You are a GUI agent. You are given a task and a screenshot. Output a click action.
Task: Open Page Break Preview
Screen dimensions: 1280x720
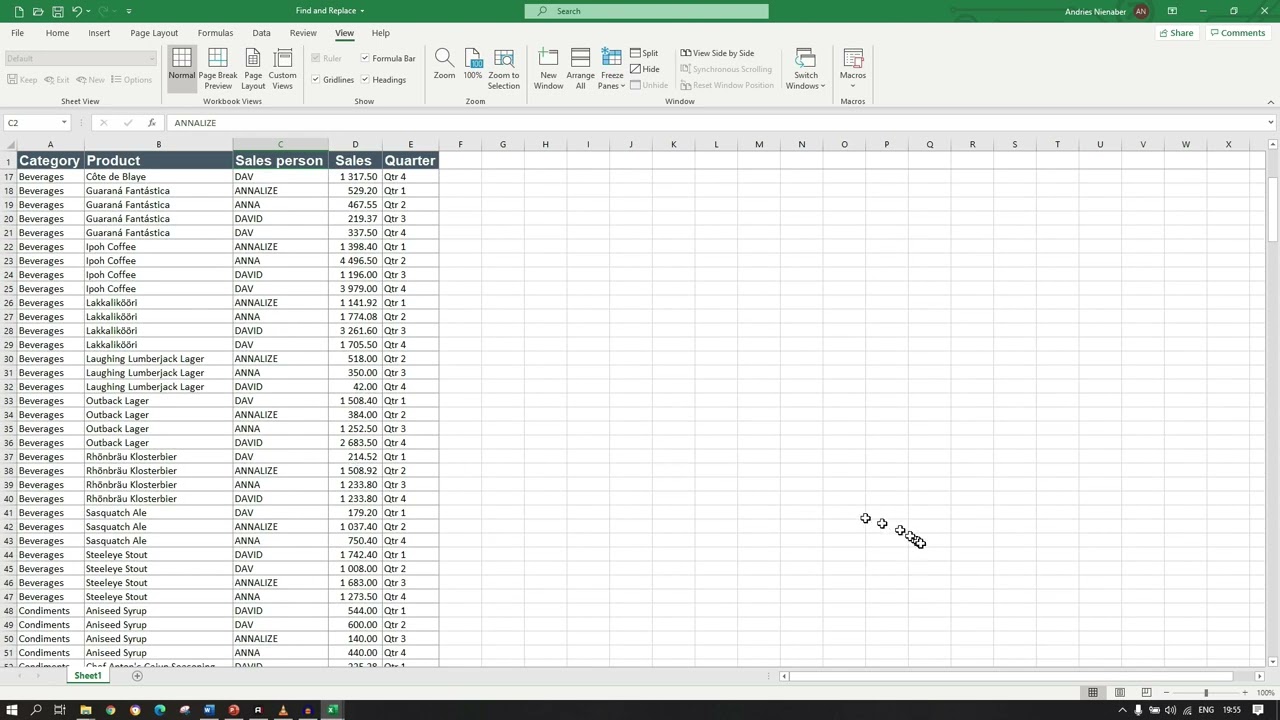[x=218, y=68]
